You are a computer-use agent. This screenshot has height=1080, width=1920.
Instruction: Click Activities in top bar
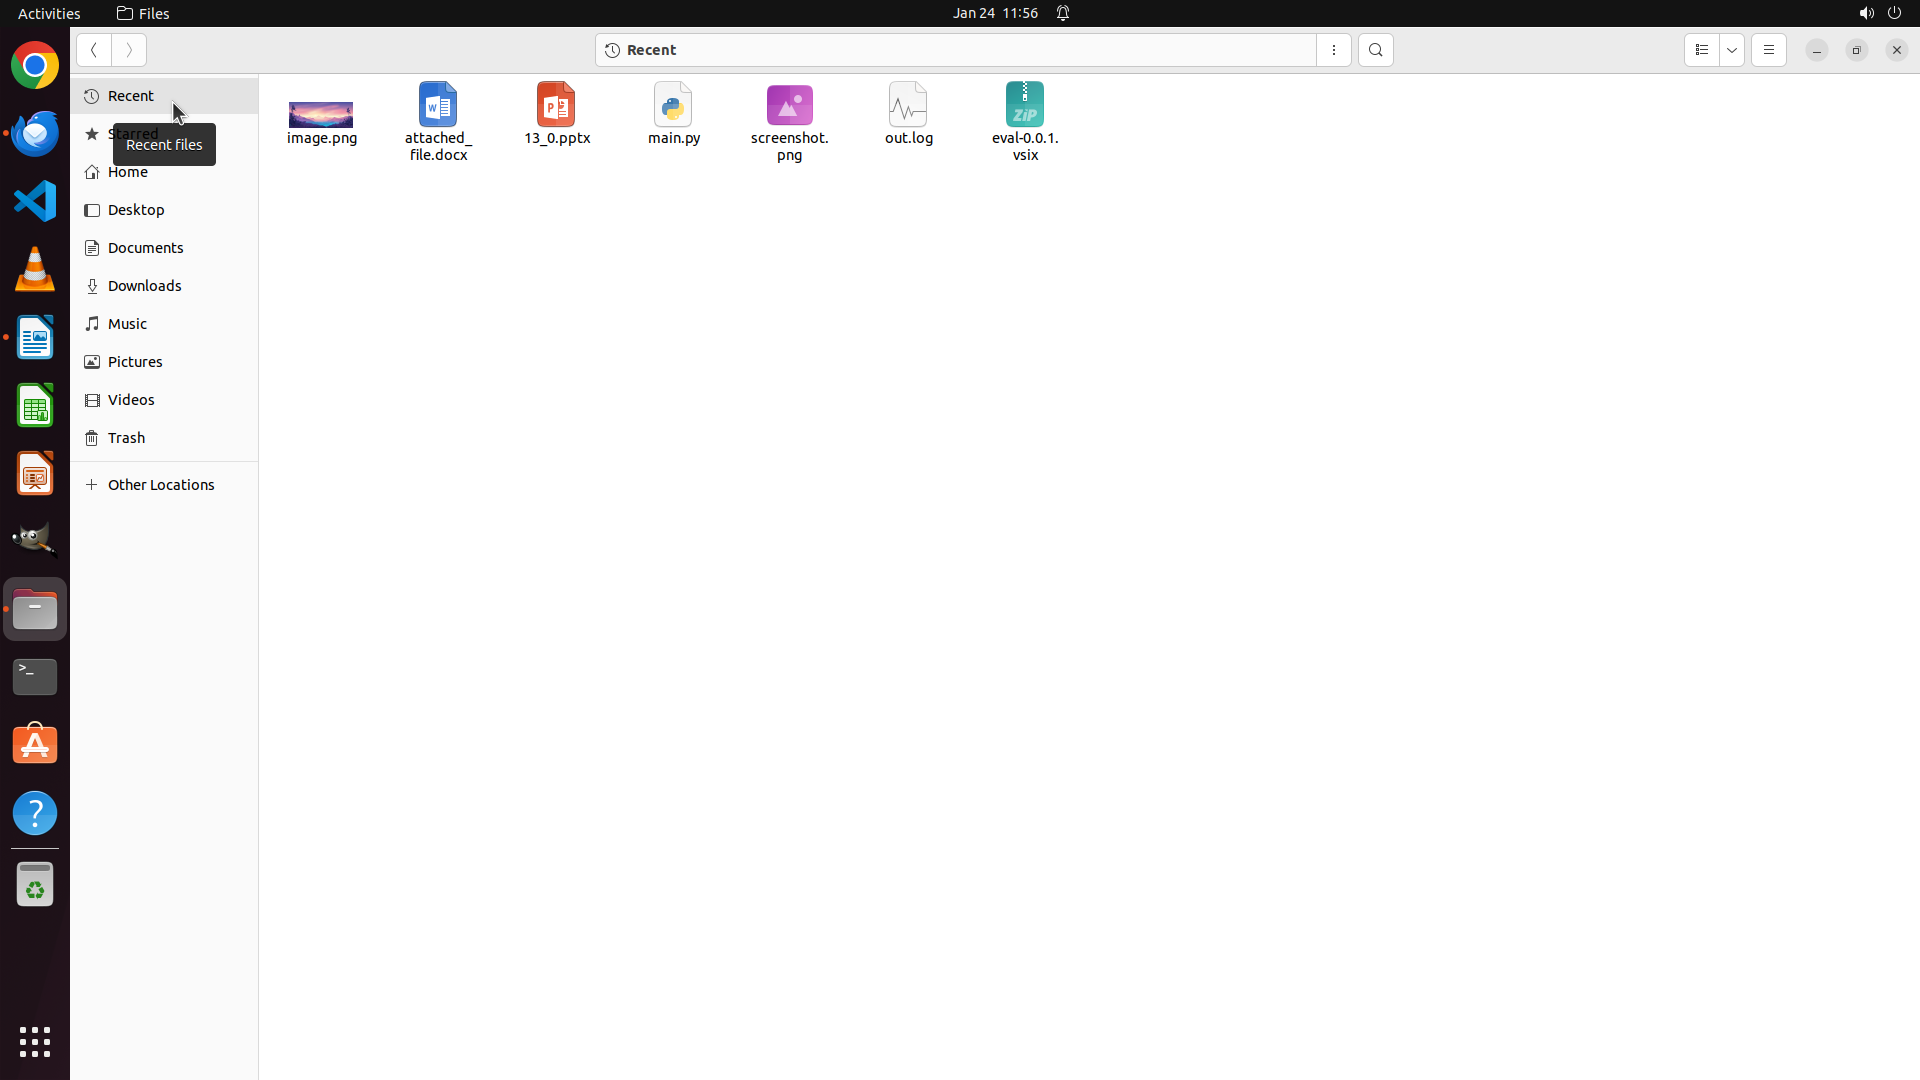(x=49, y=13)
